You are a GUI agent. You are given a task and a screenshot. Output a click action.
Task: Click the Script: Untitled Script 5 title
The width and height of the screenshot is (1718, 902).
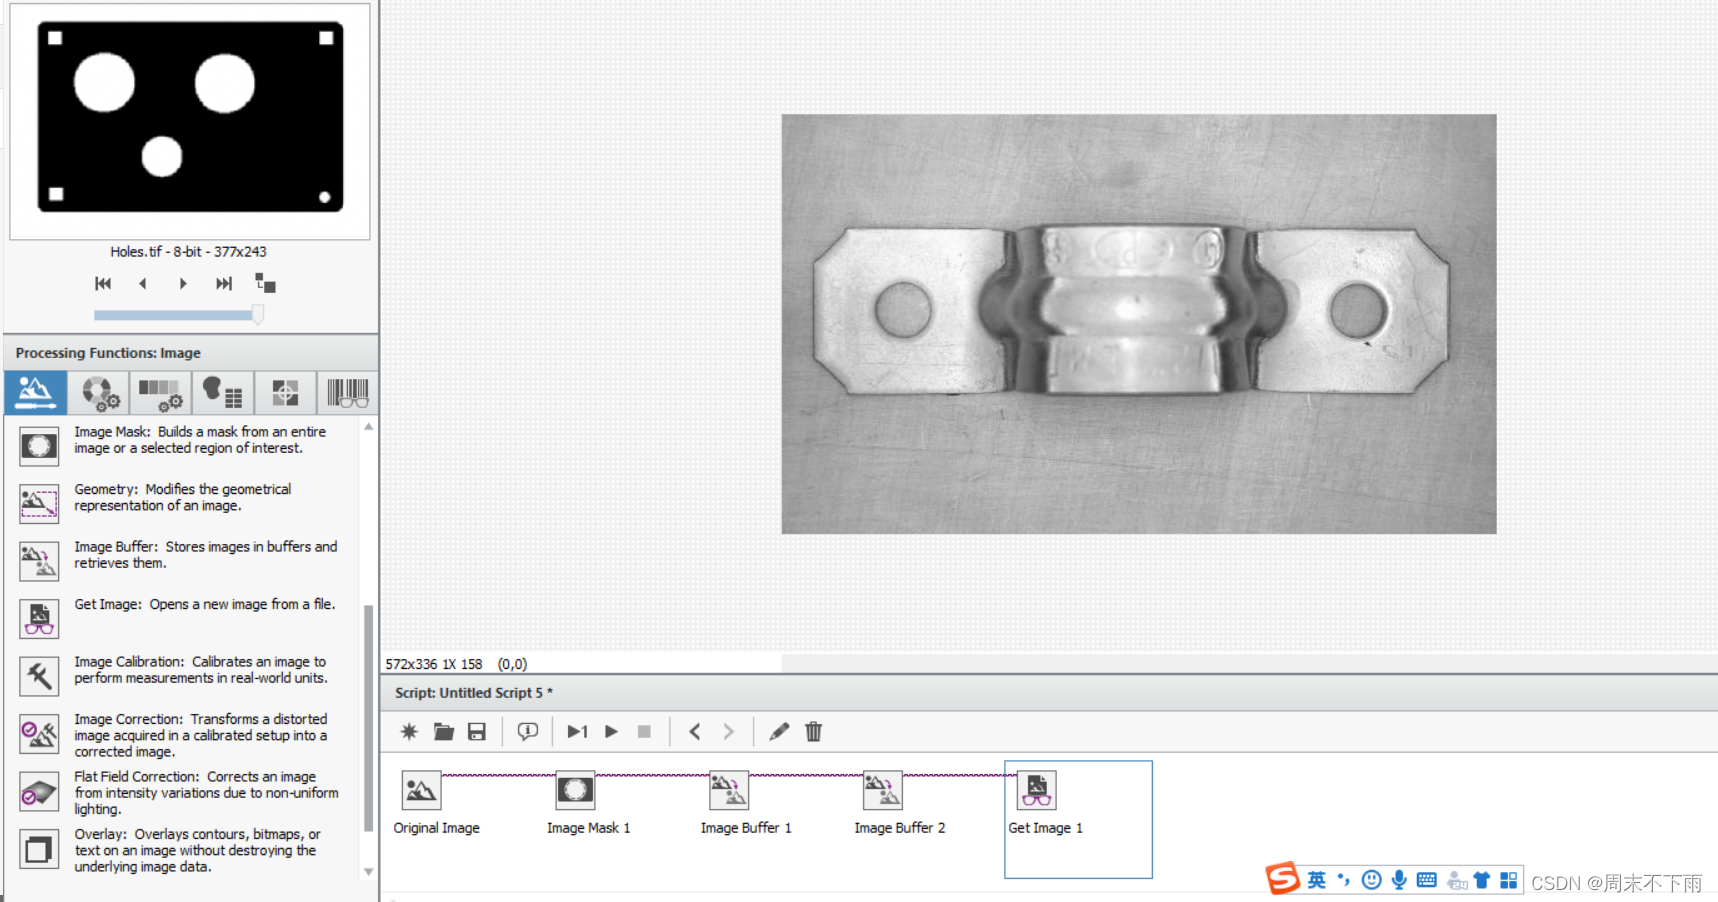[x=474, y=692]
